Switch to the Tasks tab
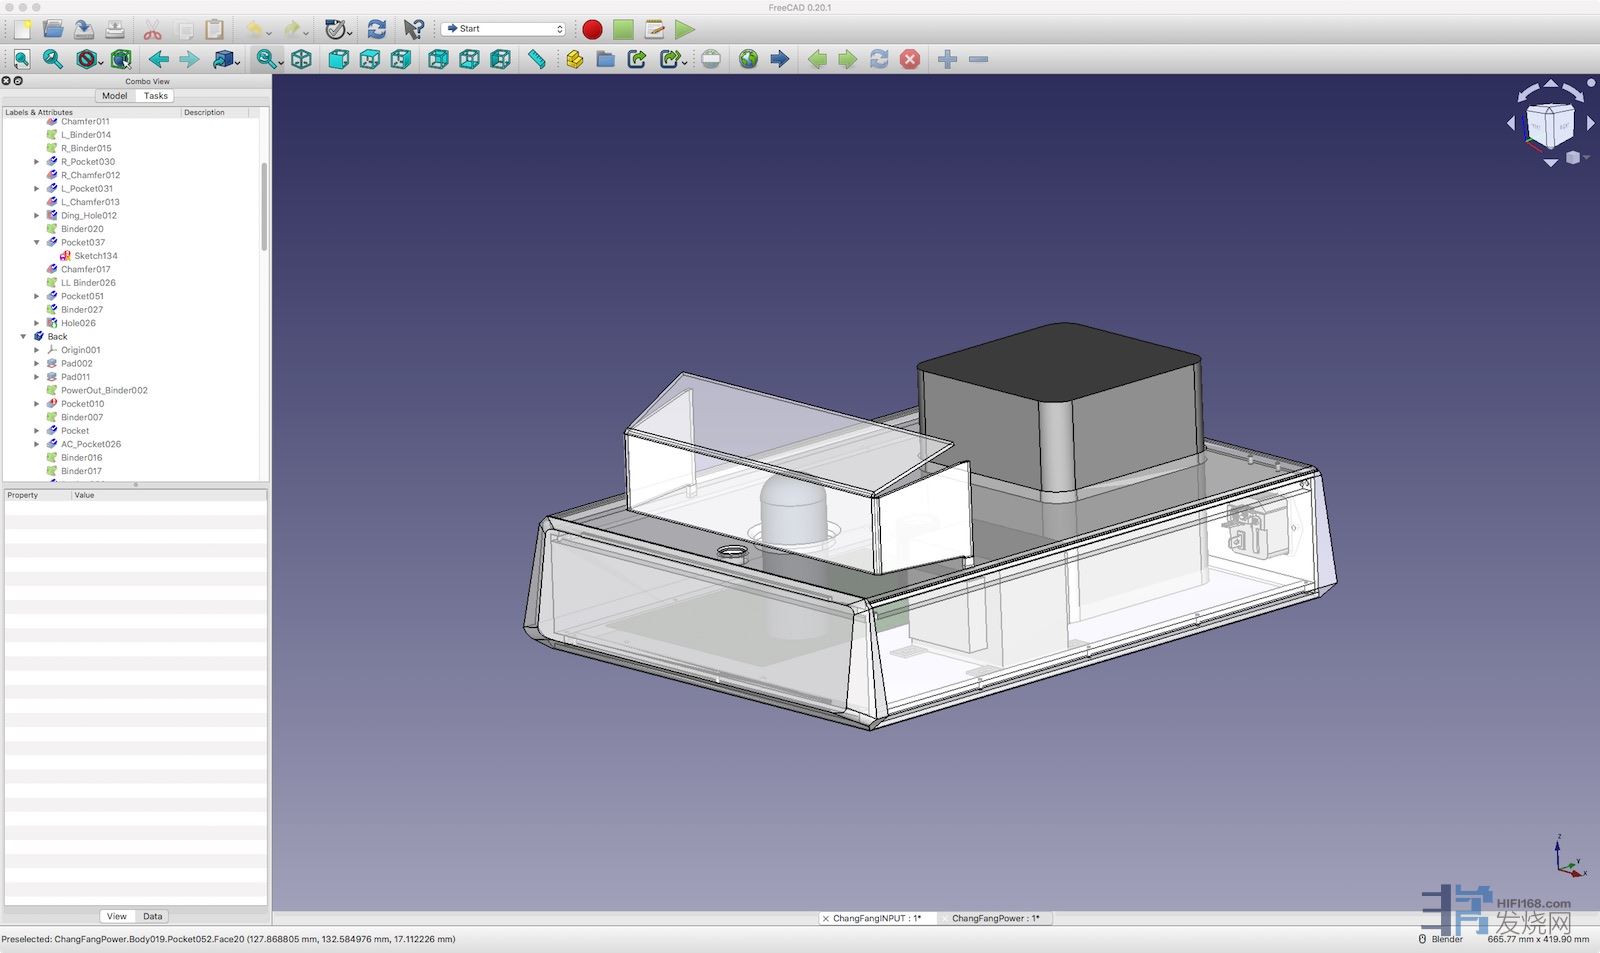The image size is (1600, 953). coord(155,96)
